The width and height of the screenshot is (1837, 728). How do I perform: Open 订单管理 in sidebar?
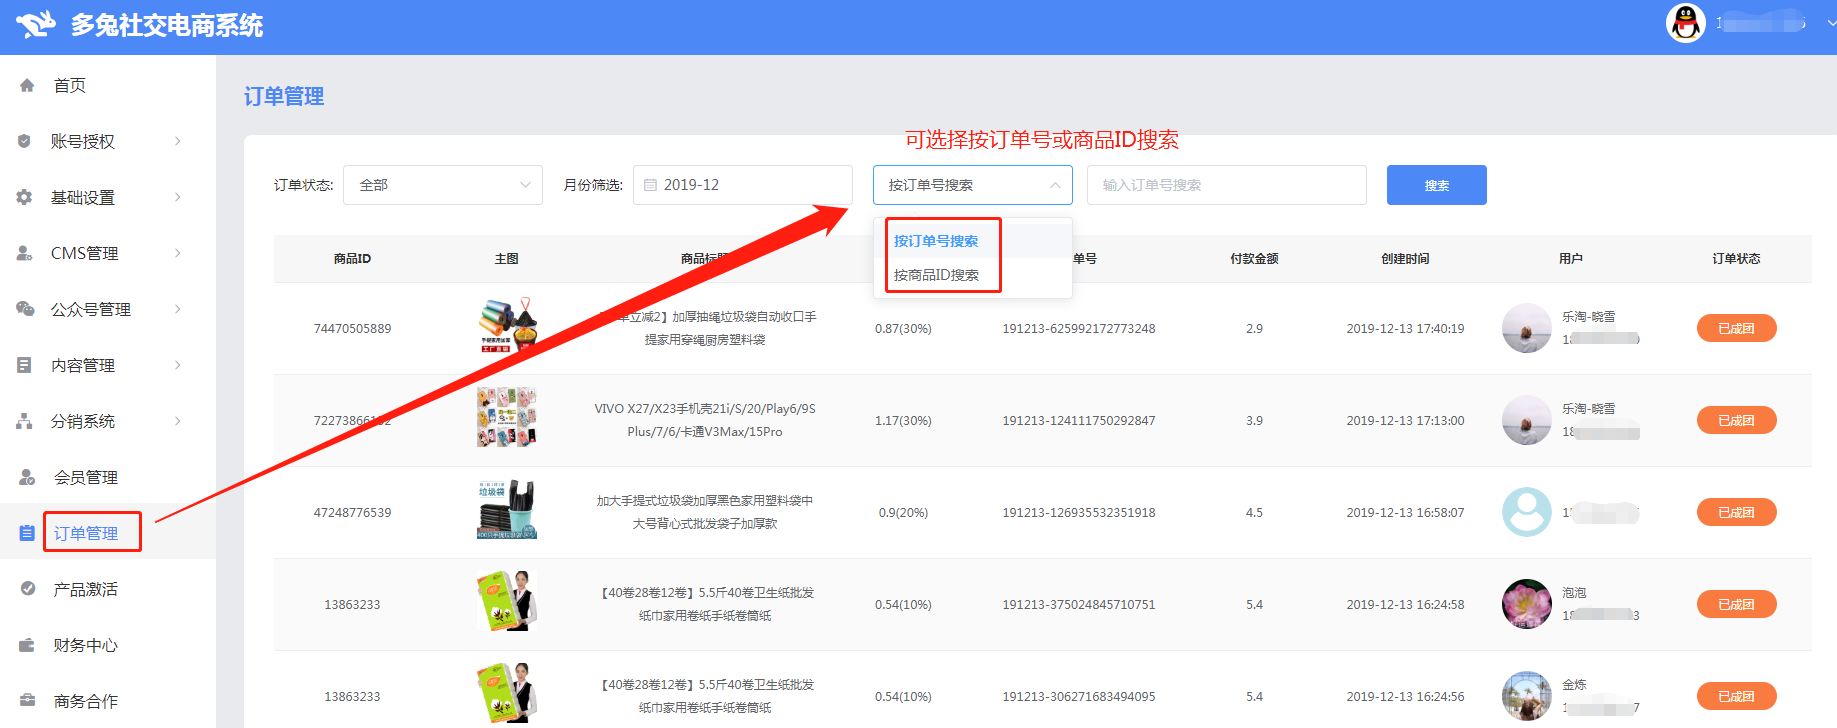(86, 533)
